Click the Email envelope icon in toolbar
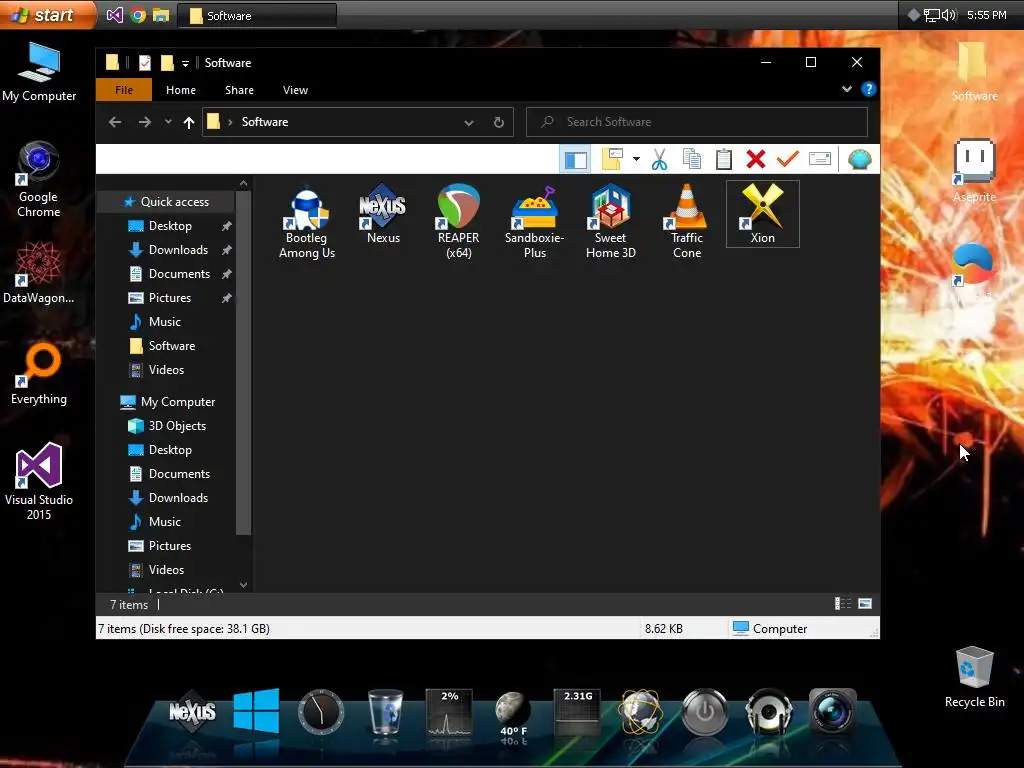Screen dimensions: 1024x768 click(820, 159)
